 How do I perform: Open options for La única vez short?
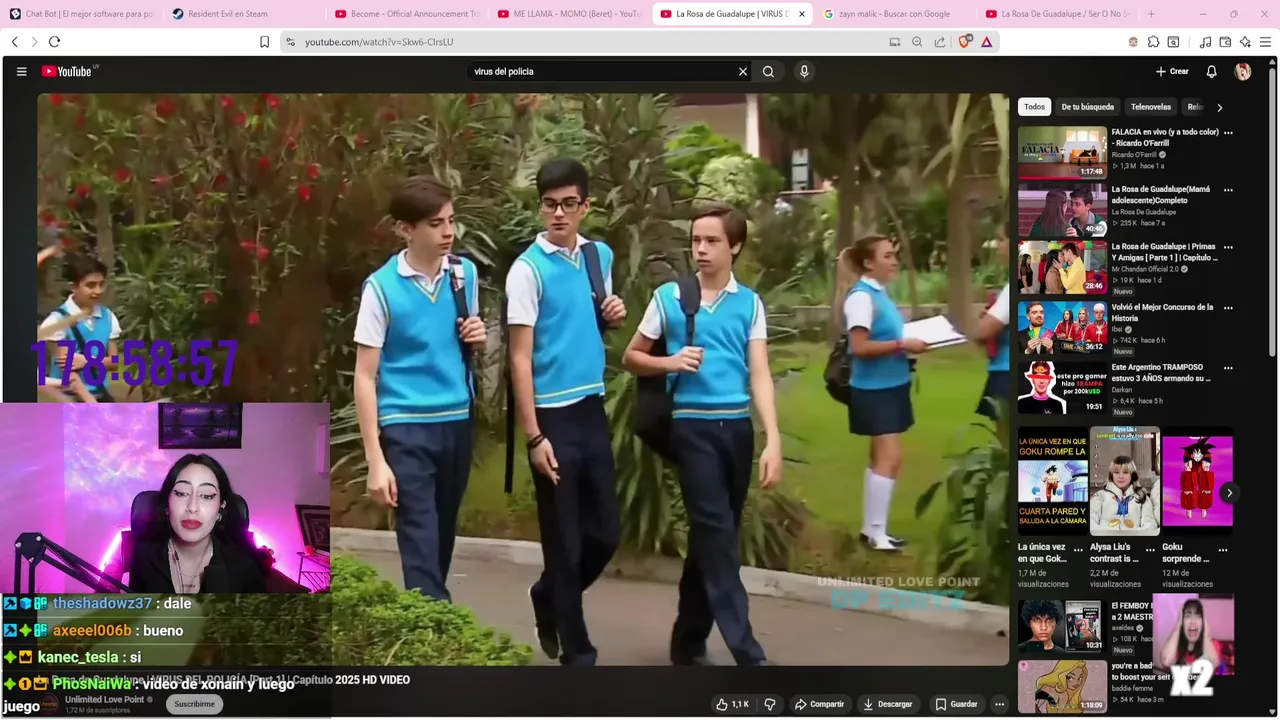point(1078,549)
